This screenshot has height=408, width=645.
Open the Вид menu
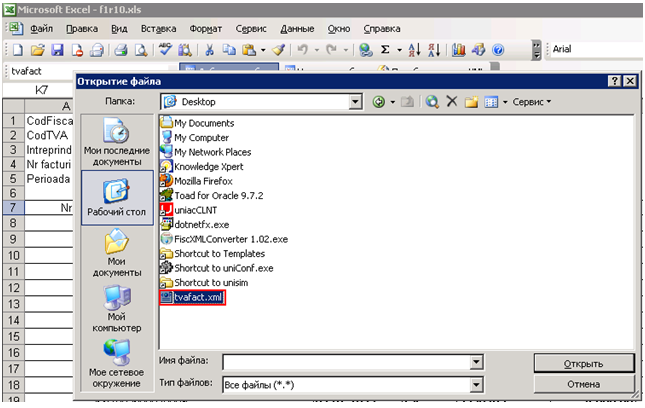coord(119,29)
